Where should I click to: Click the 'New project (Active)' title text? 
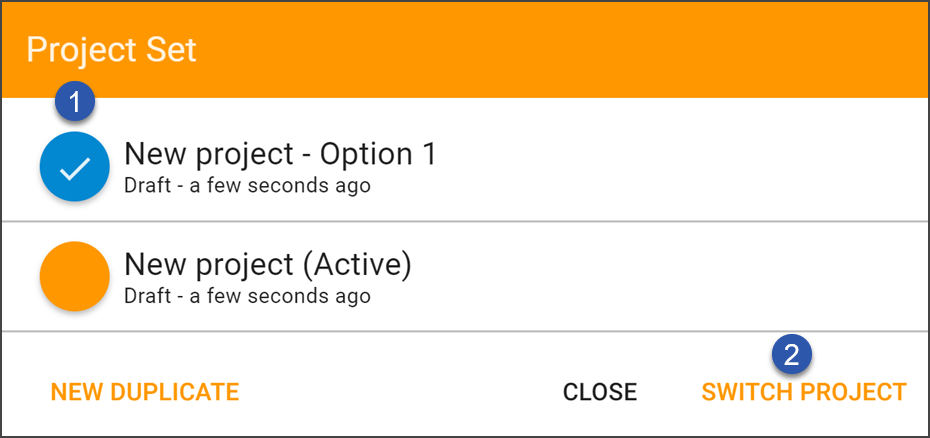[267, 265]
